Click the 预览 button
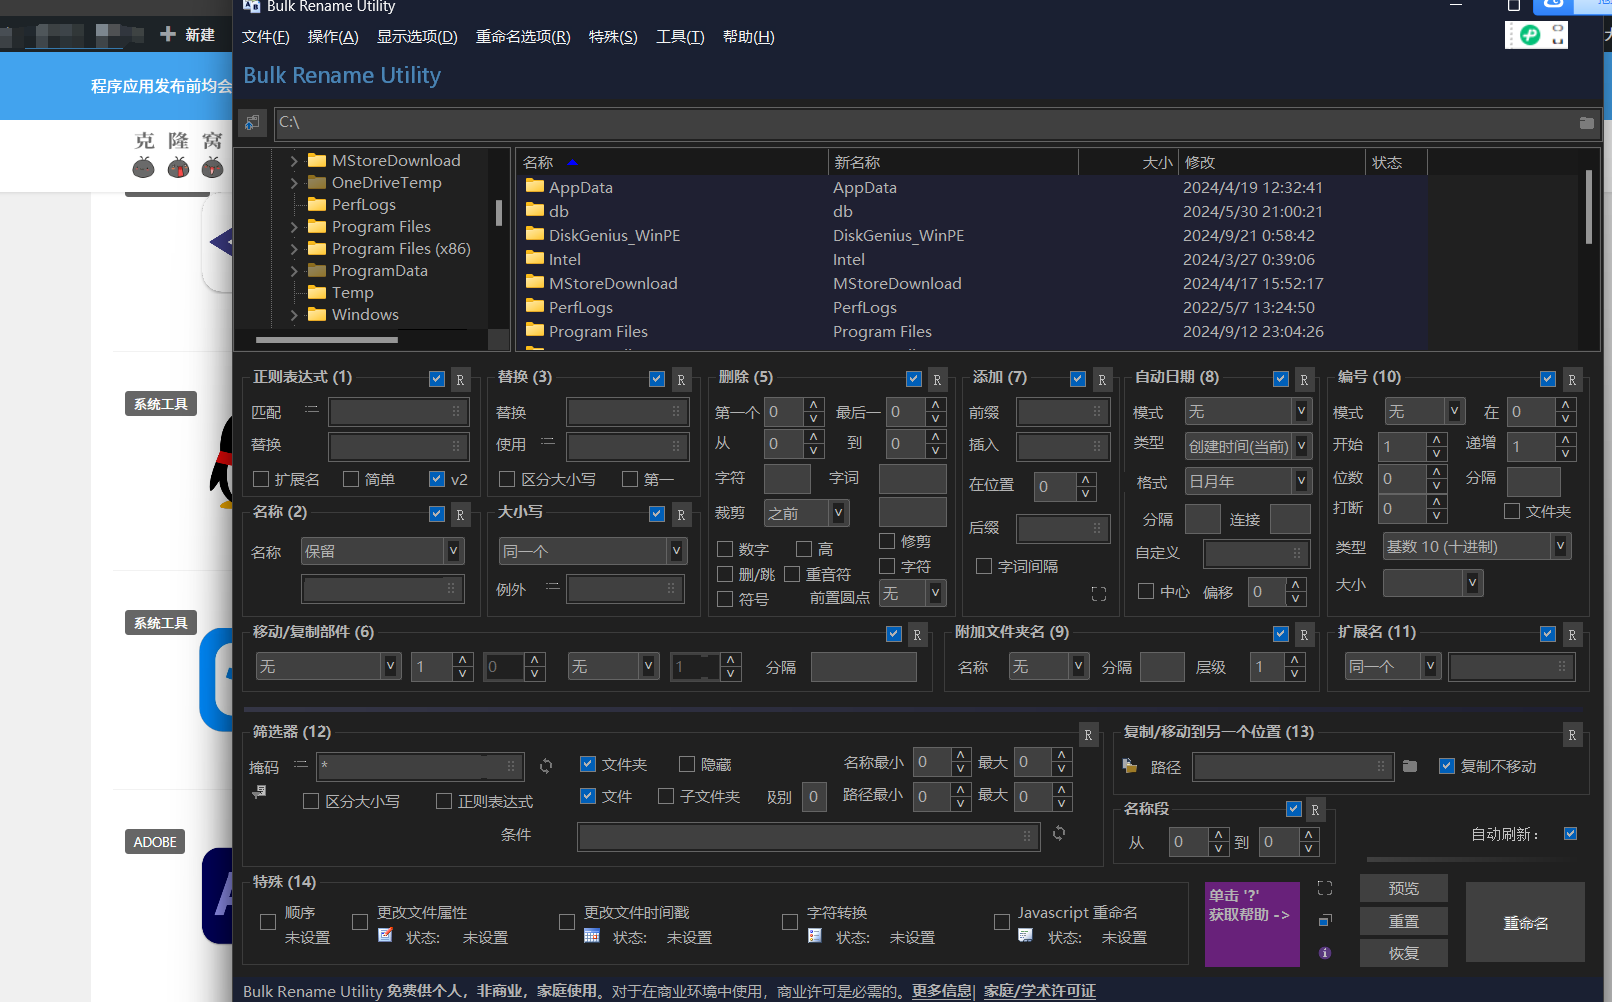The image size is (1612, 1002). tap(1404, 888)
